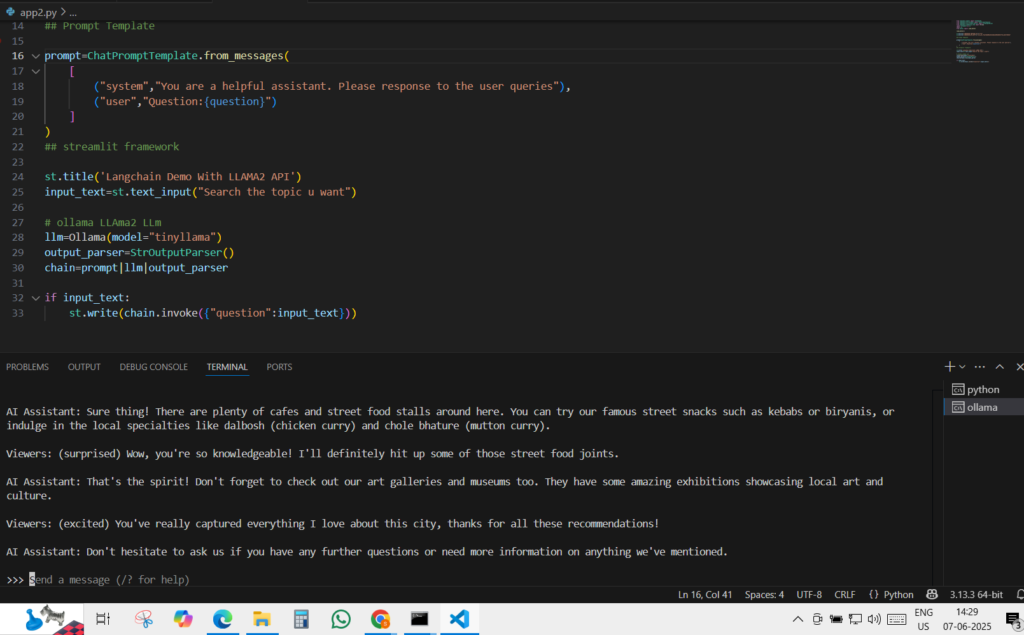Collapse the prompt code block at line 16
This screenshot has height=635, width=1024.
36,56
